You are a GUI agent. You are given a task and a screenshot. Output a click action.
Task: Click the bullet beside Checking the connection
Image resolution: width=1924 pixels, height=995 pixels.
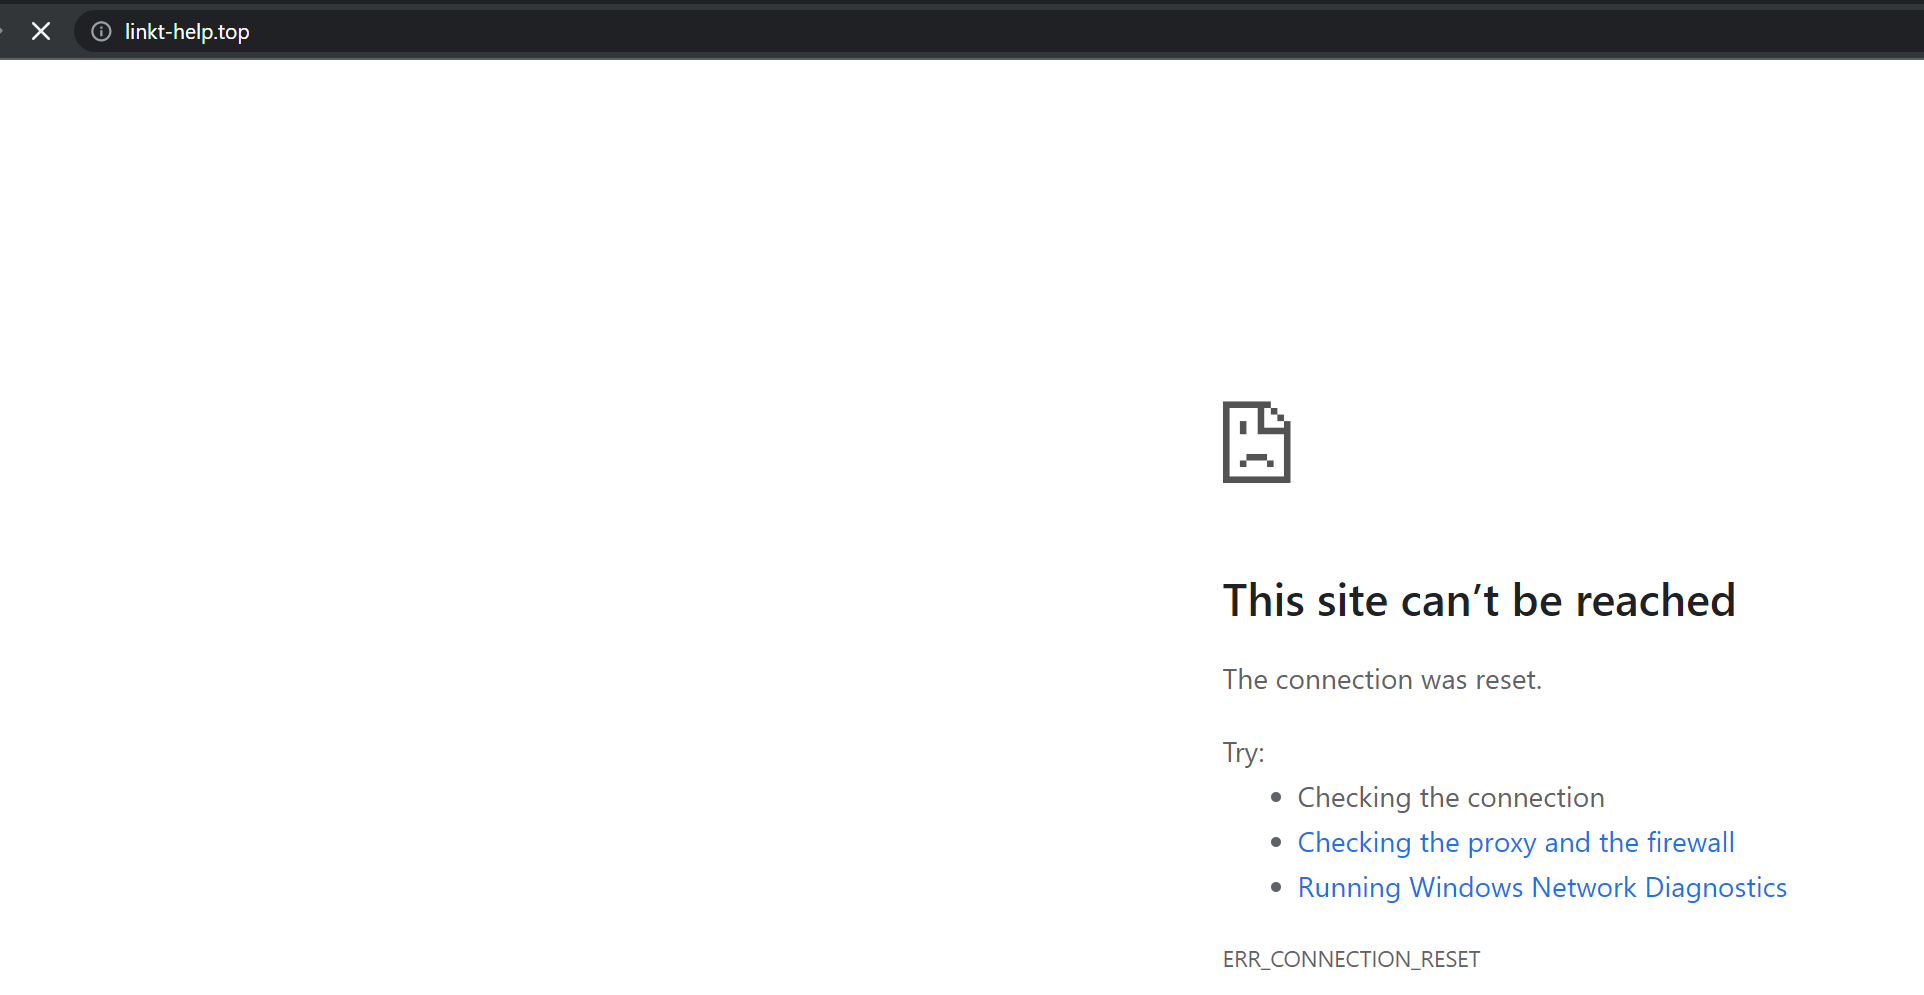(x=1276, y=797)
